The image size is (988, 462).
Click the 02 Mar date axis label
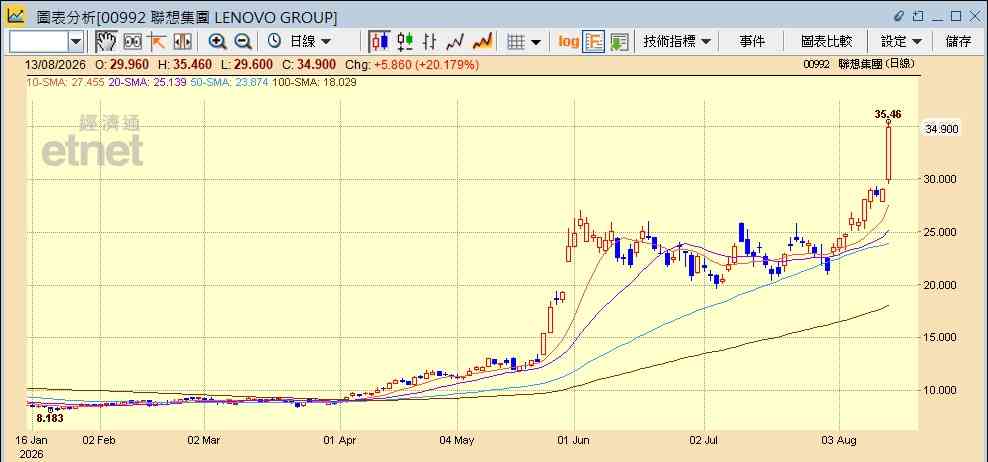pos(204,440)
